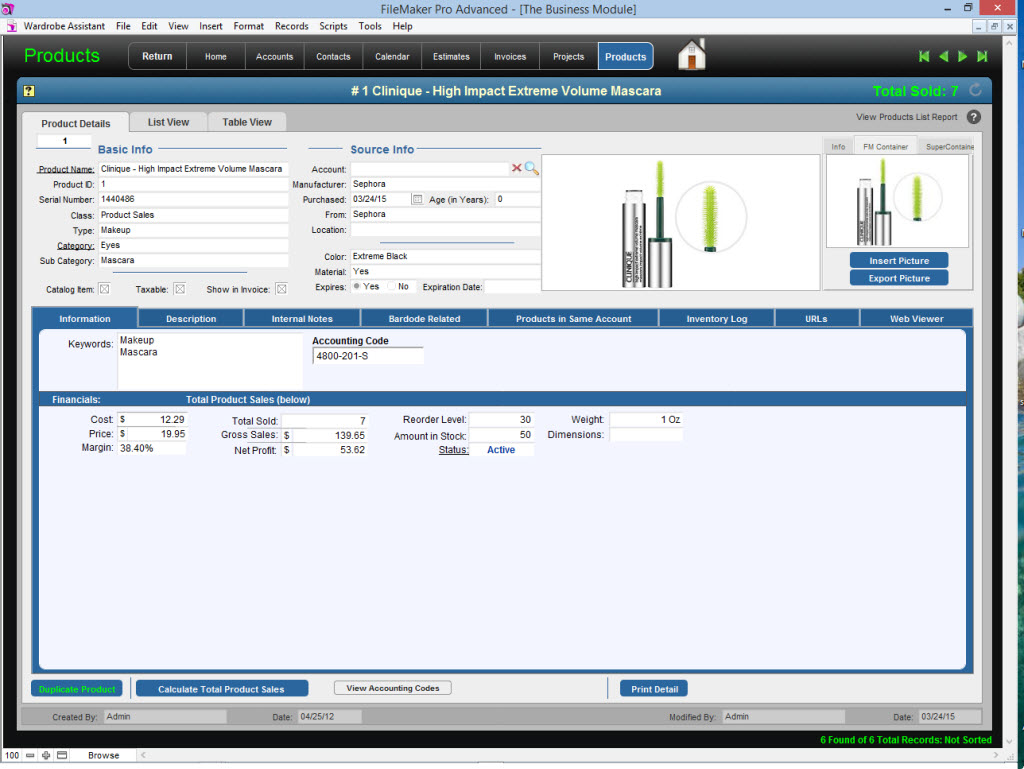Select the Yes radio for Expires
Screen dimensions: 1024x769
pos(357,286)
